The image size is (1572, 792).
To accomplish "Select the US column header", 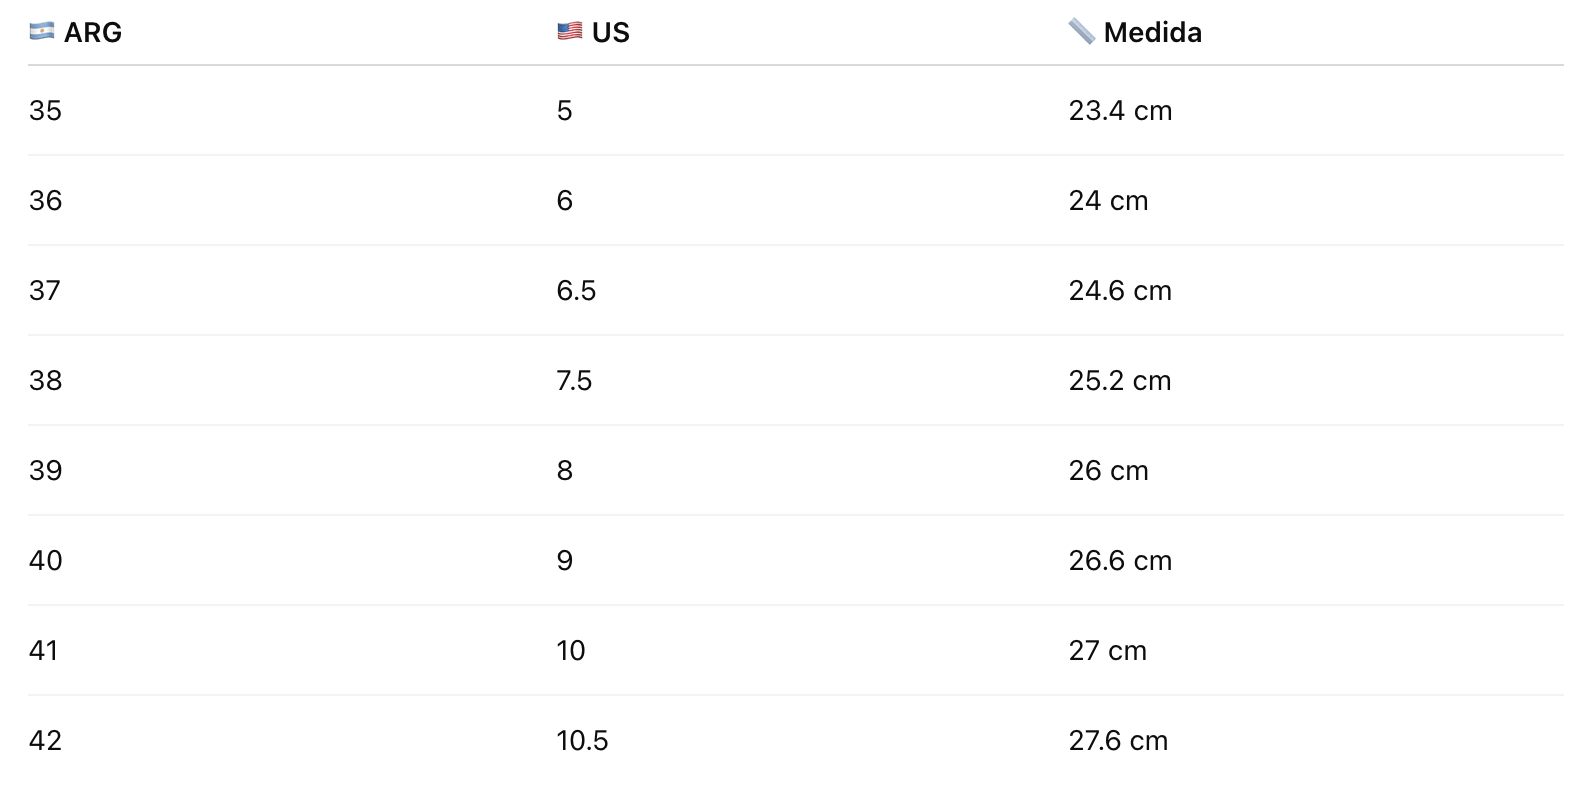I will coord(593,32).
